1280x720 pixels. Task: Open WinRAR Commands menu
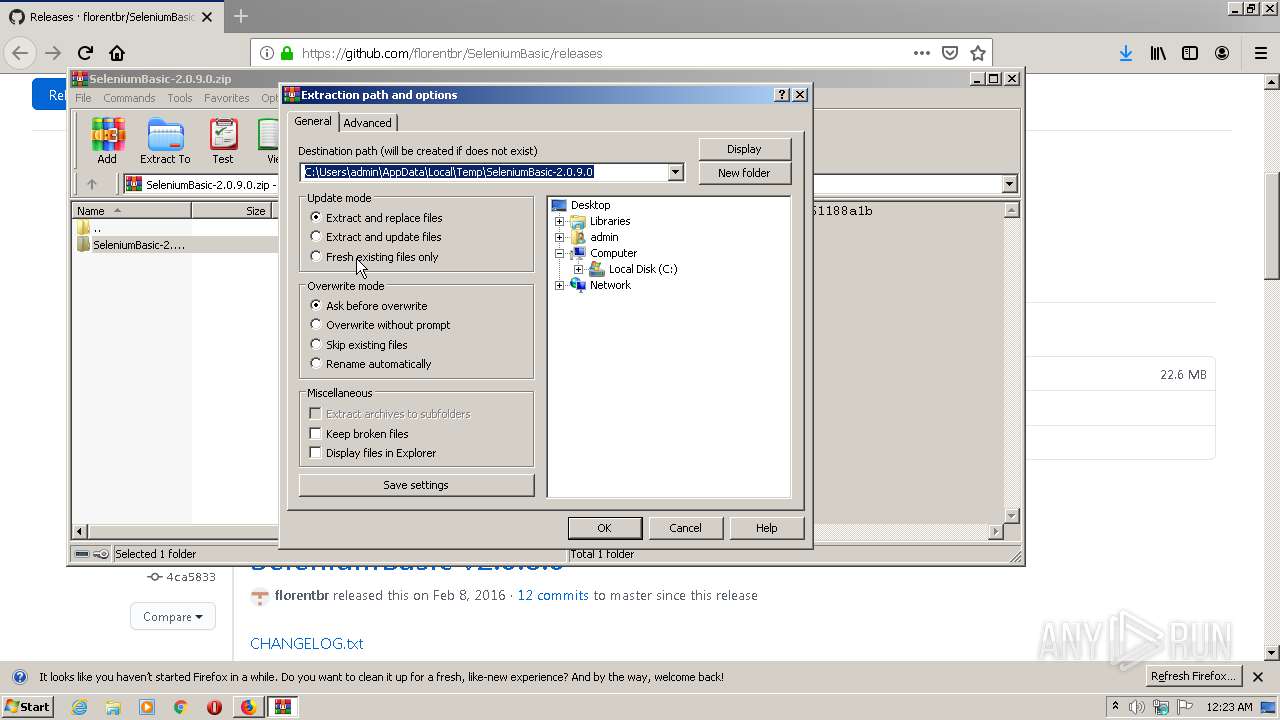(129, 98)
